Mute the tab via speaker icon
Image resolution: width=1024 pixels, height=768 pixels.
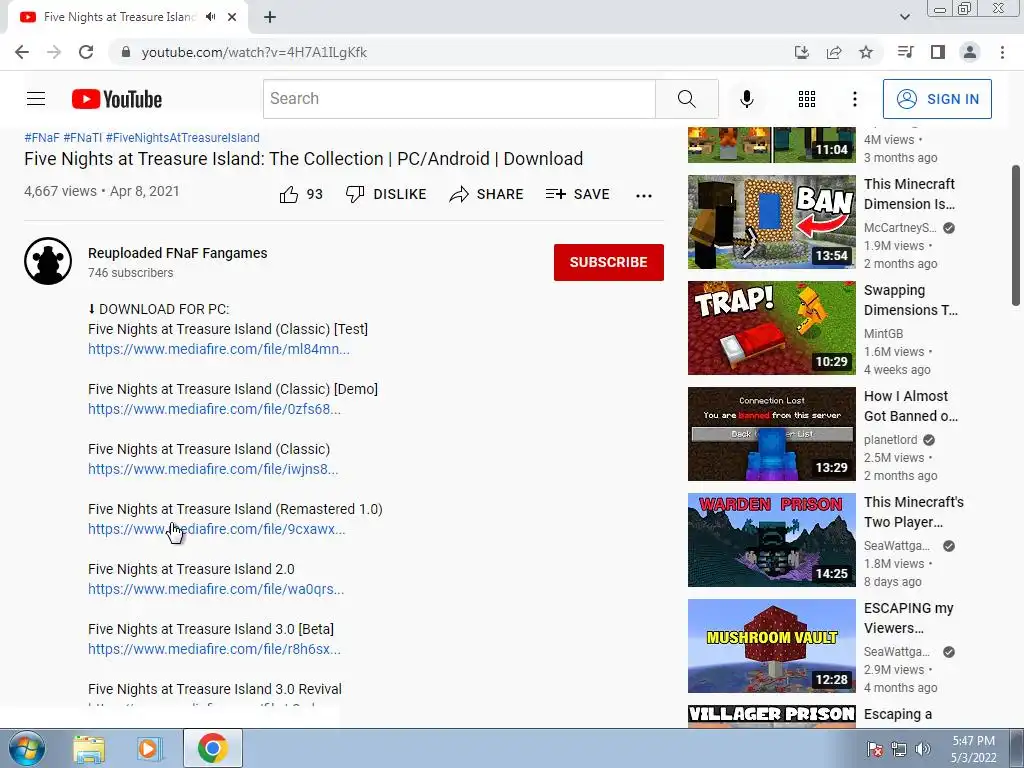(x=210, y=17)
